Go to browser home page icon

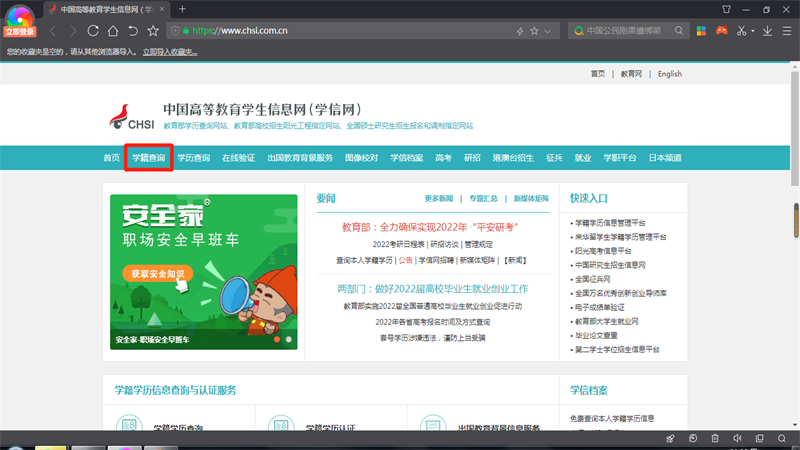[x=113, y=31]
